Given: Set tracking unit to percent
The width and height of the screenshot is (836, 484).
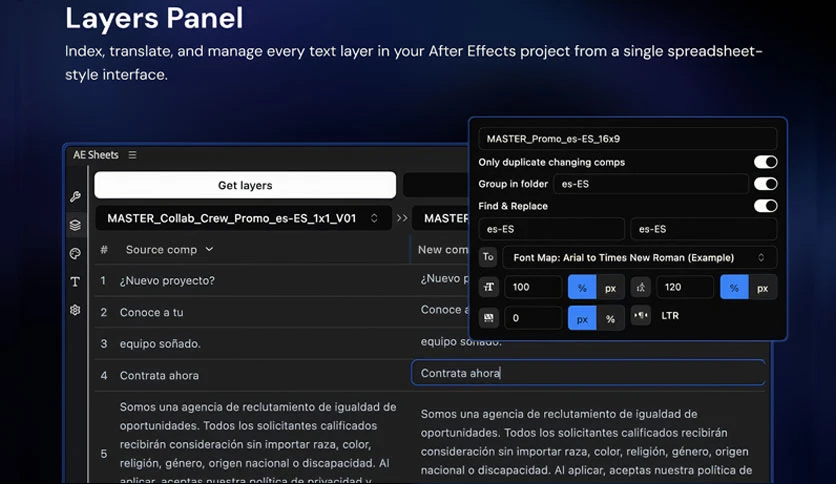Looking at the screenshot, I should 610,318.
